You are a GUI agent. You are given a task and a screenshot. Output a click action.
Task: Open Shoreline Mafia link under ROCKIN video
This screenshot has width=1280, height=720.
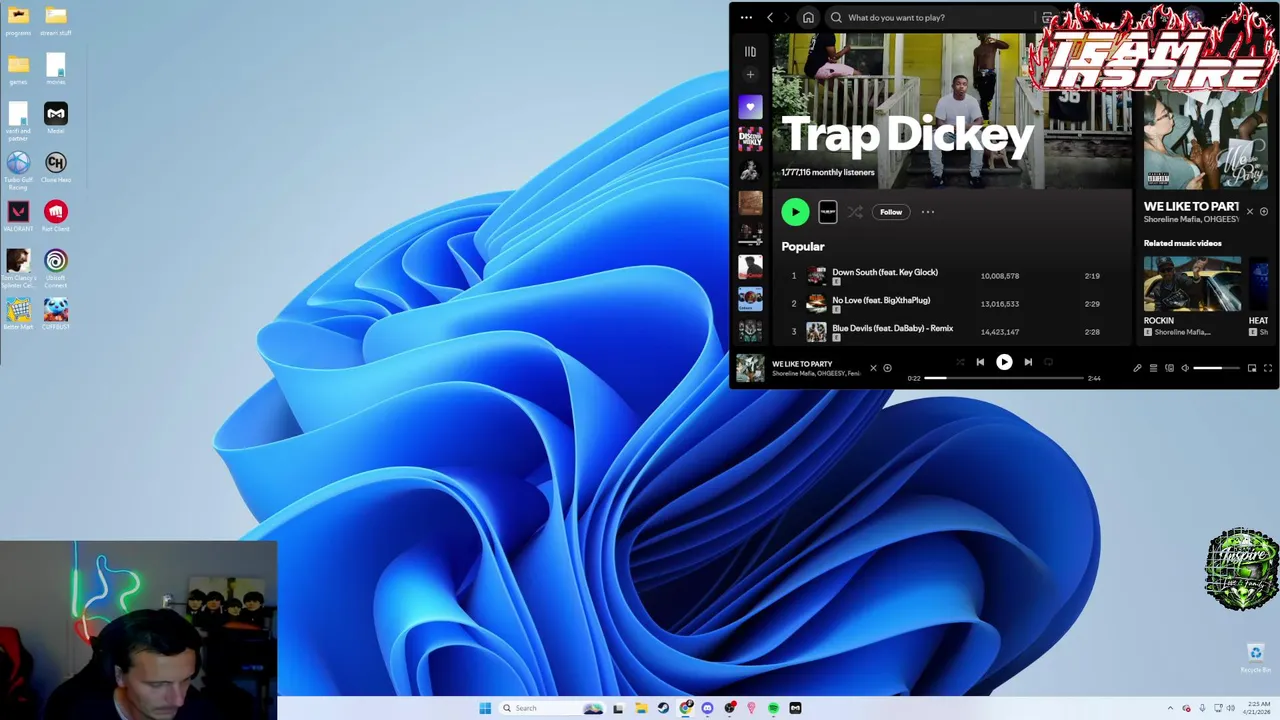coord(1182,332)
